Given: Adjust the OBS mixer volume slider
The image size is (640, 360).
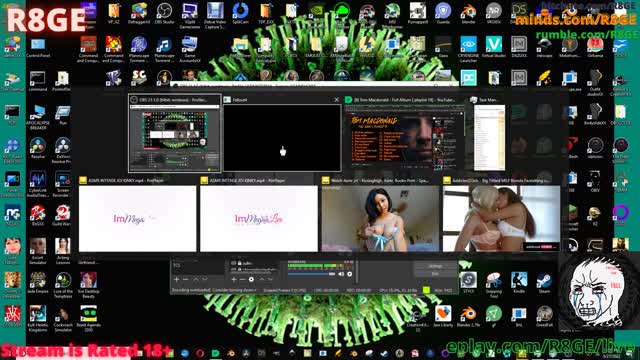Looking at the screenshot, I should click(x=311, y=274).
